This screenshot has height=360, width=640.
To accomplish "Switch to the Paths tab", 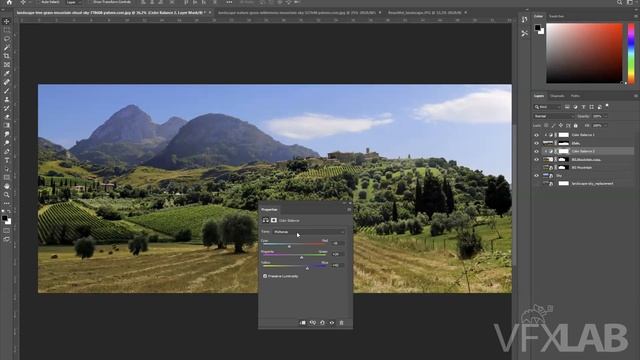I will click(x=575, y=96).
